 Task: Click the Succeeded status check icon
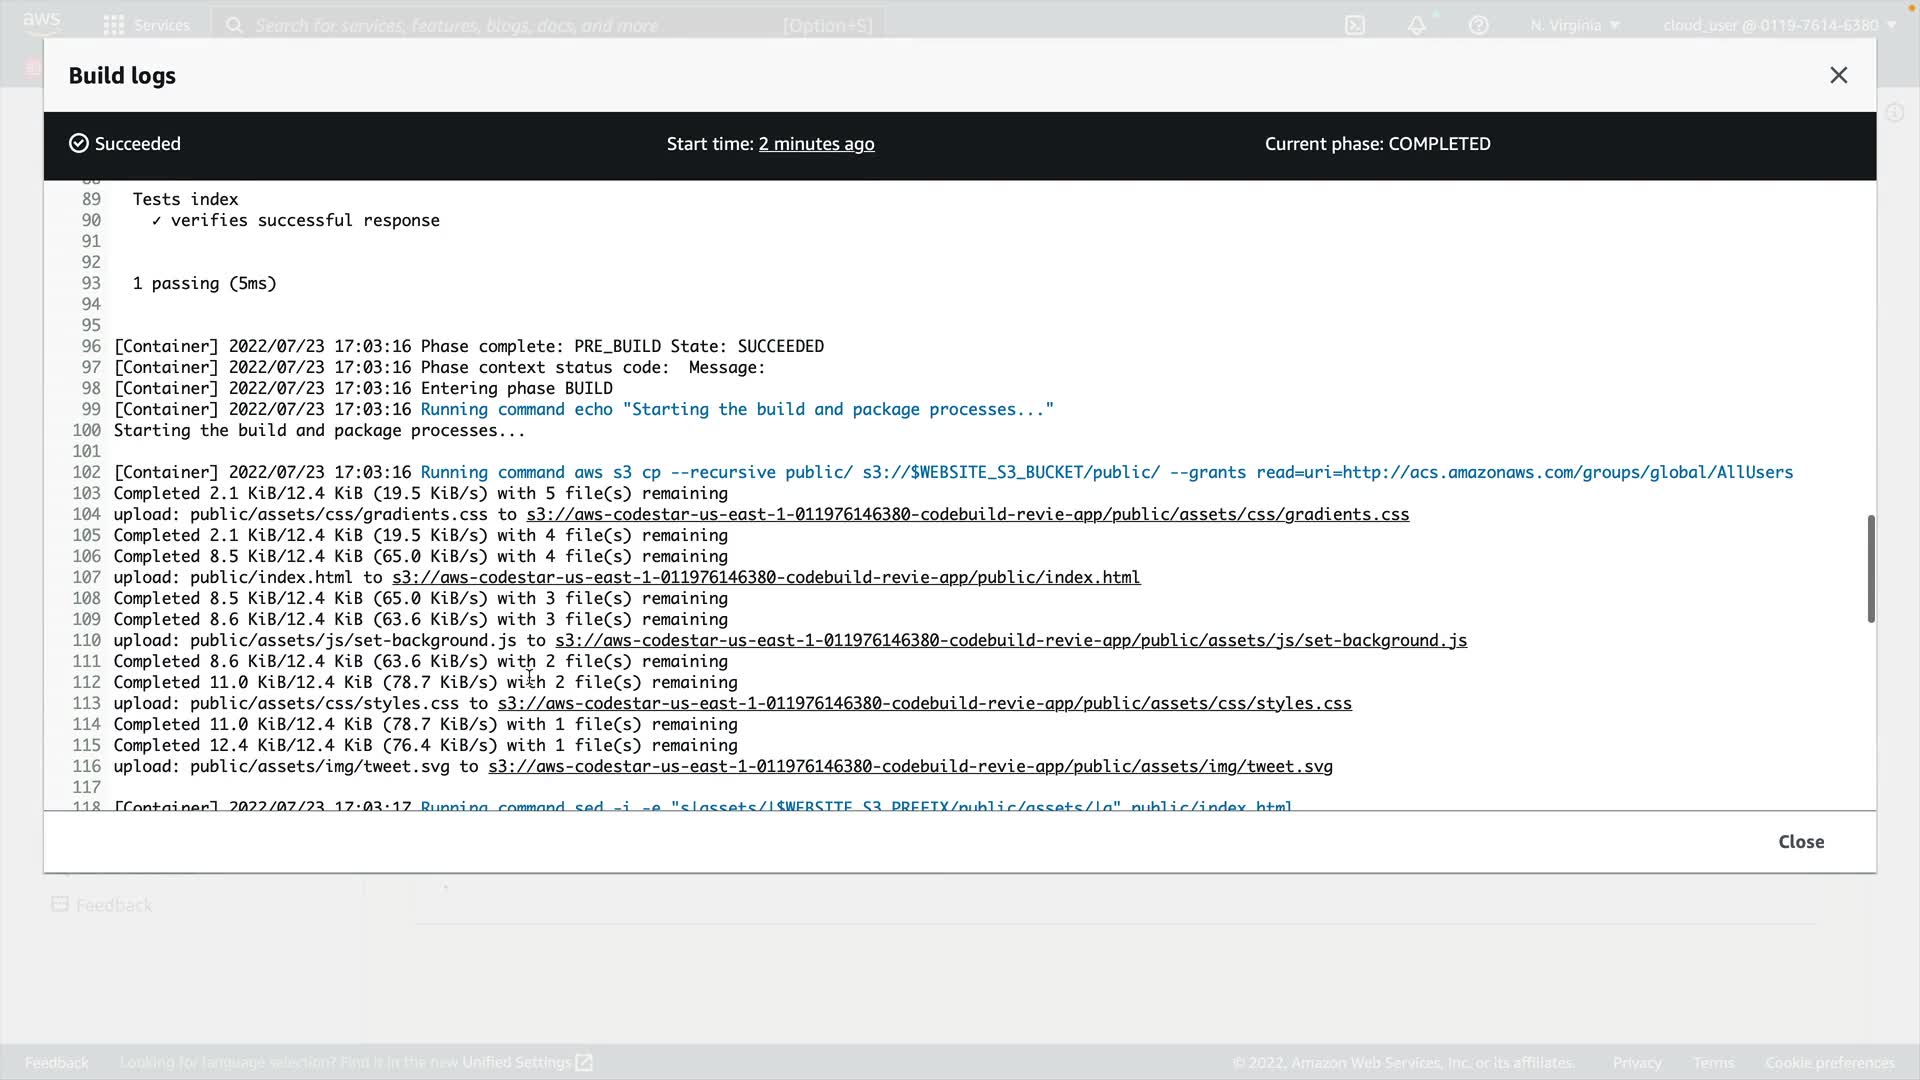(78, 144)
